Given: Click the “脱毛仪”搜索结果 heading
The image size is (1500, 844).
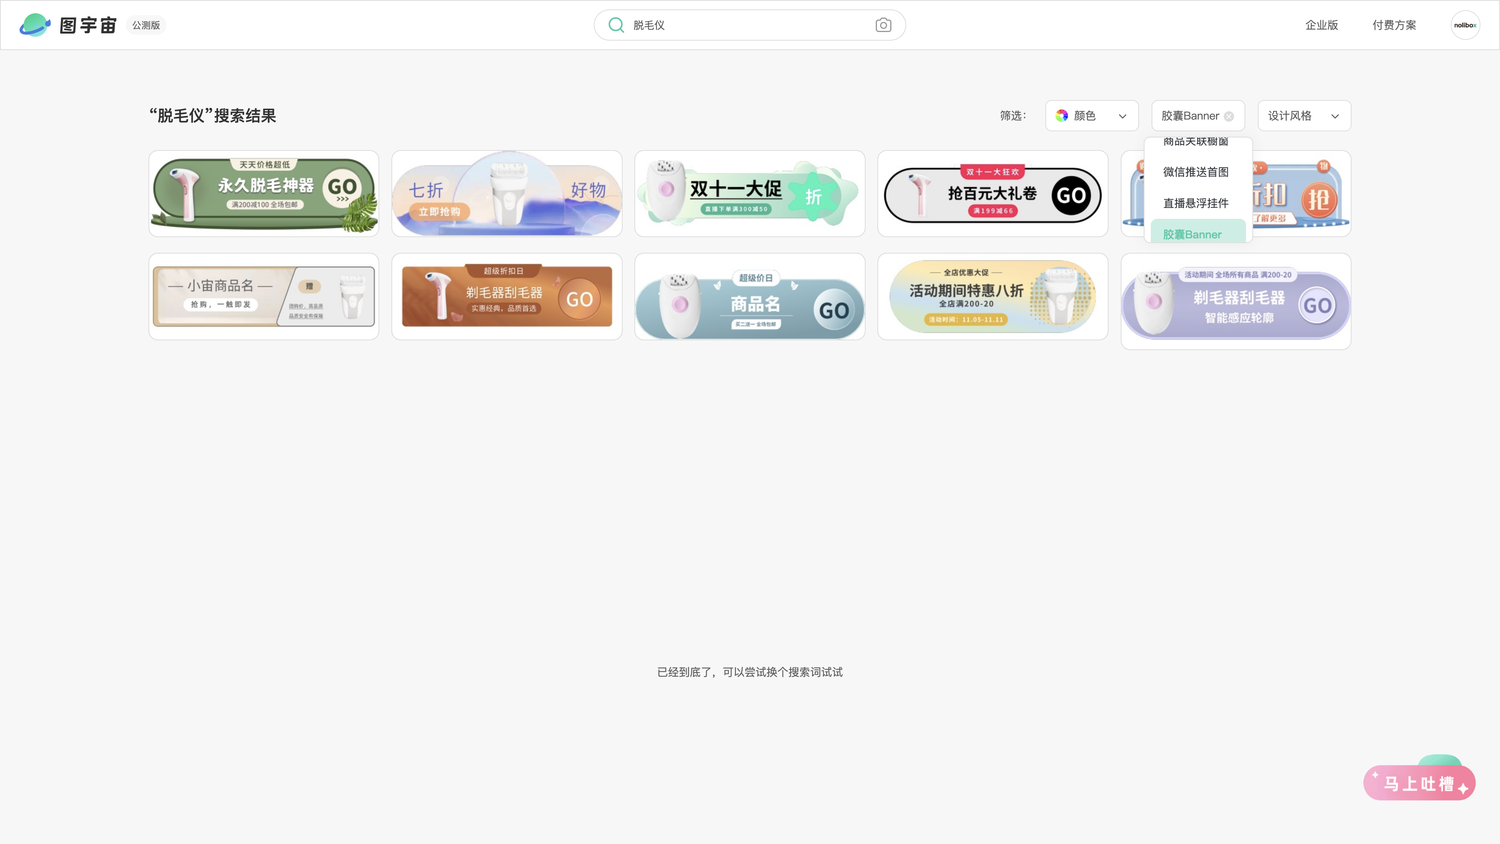Looking at the screenshot, I should [x=213, y=116].
